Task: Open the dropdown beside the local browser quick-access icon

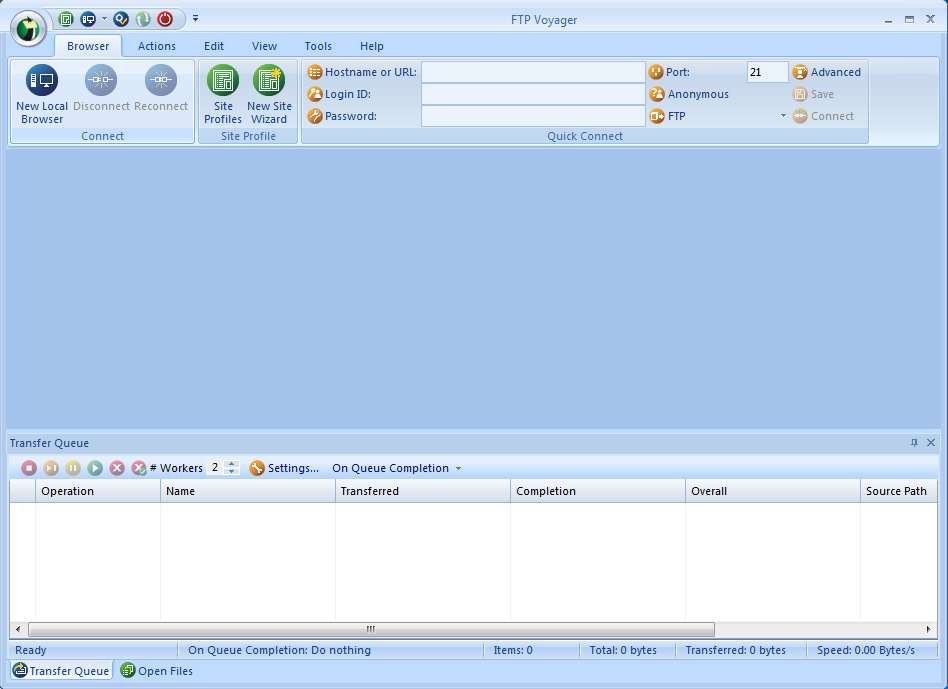Action: tap(104, 19)
